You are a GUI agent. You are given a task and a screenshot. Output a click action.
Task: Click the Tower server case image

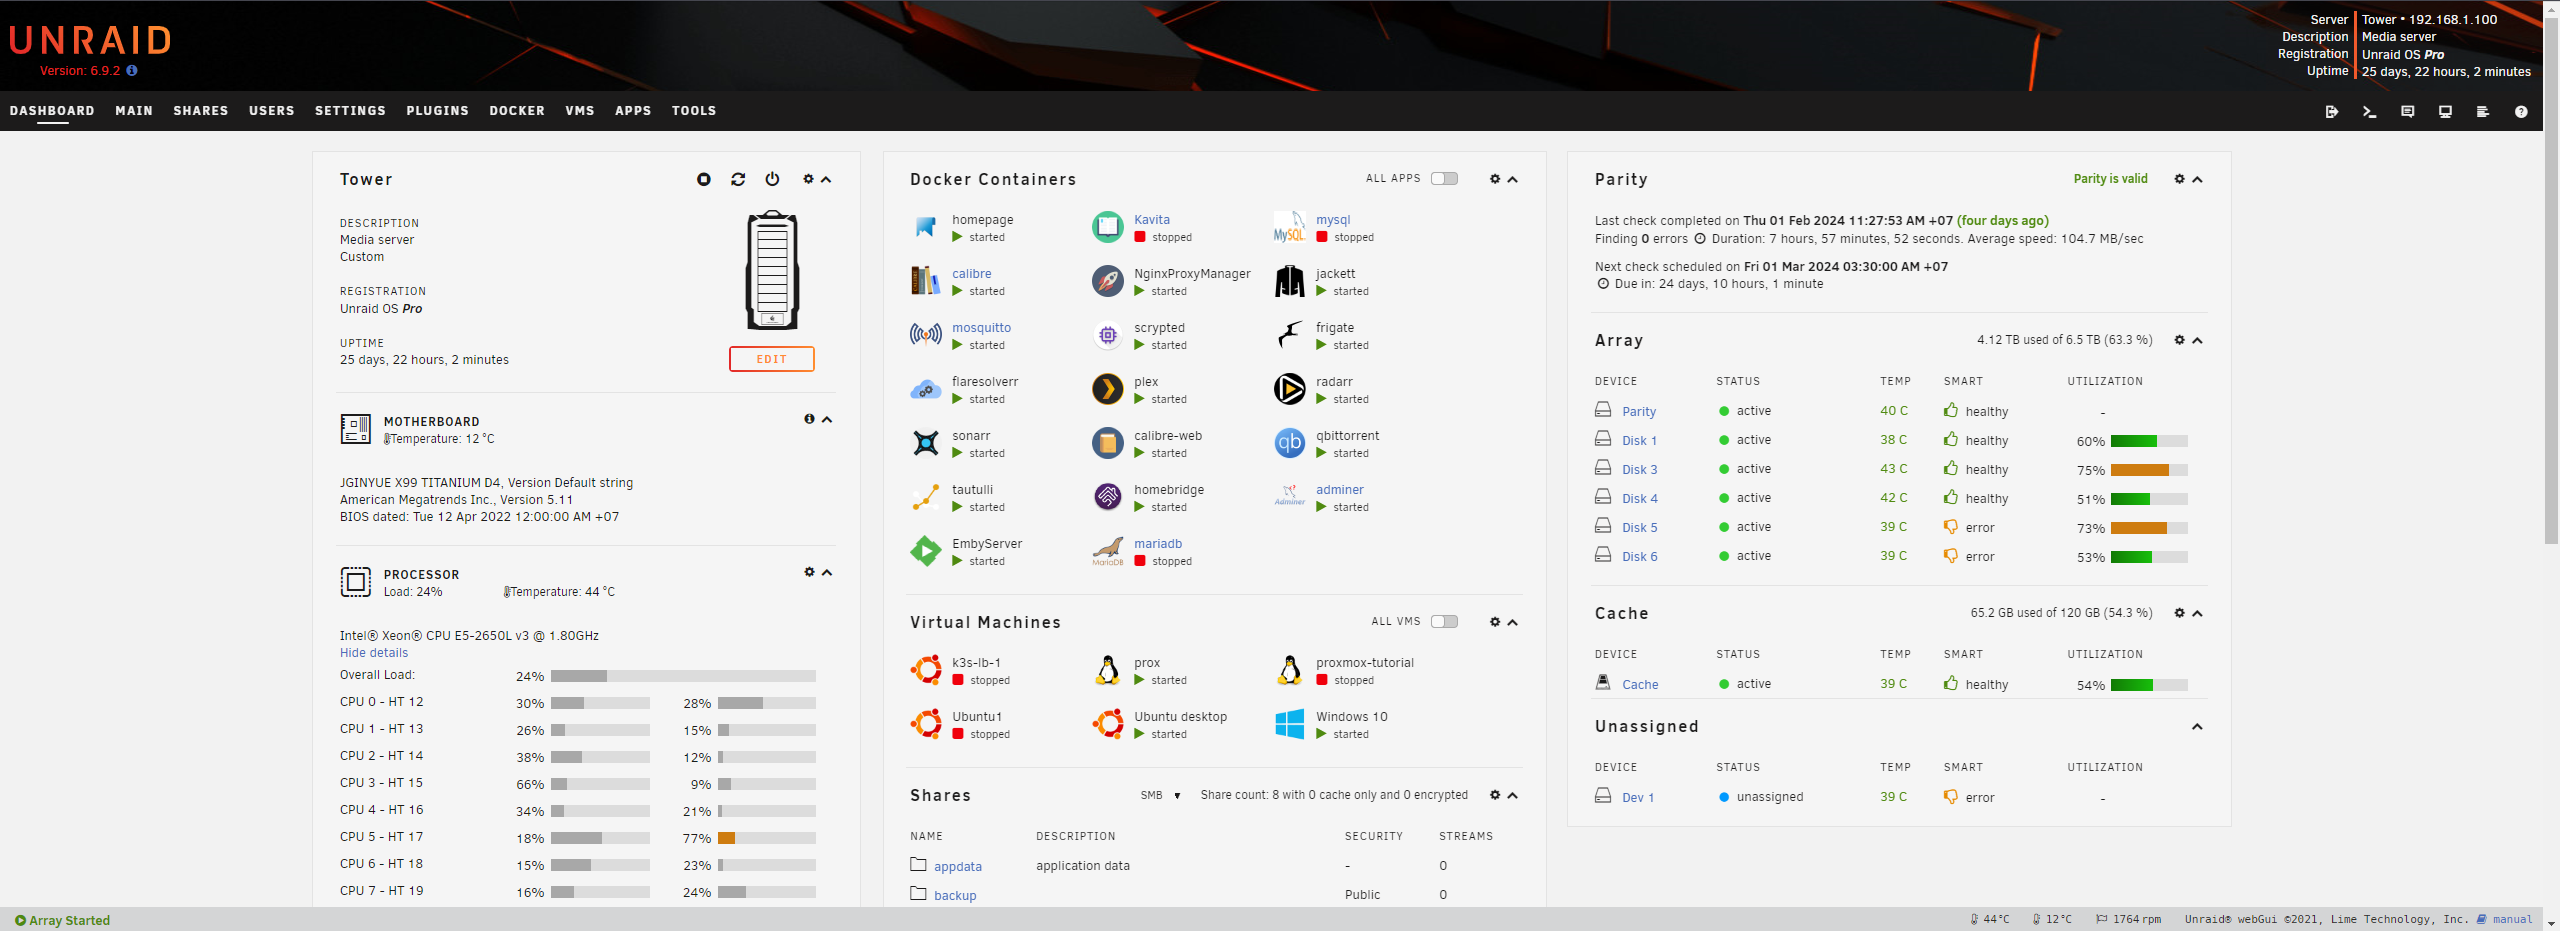(772, 270)
